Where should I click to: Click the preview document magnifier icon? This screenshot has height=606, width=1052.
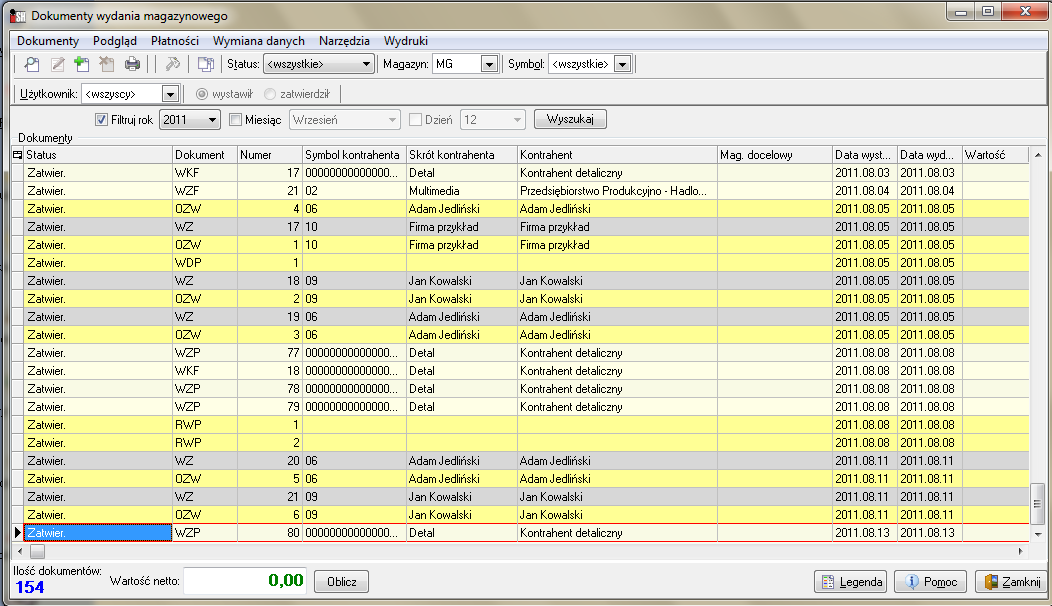[32, 64]
